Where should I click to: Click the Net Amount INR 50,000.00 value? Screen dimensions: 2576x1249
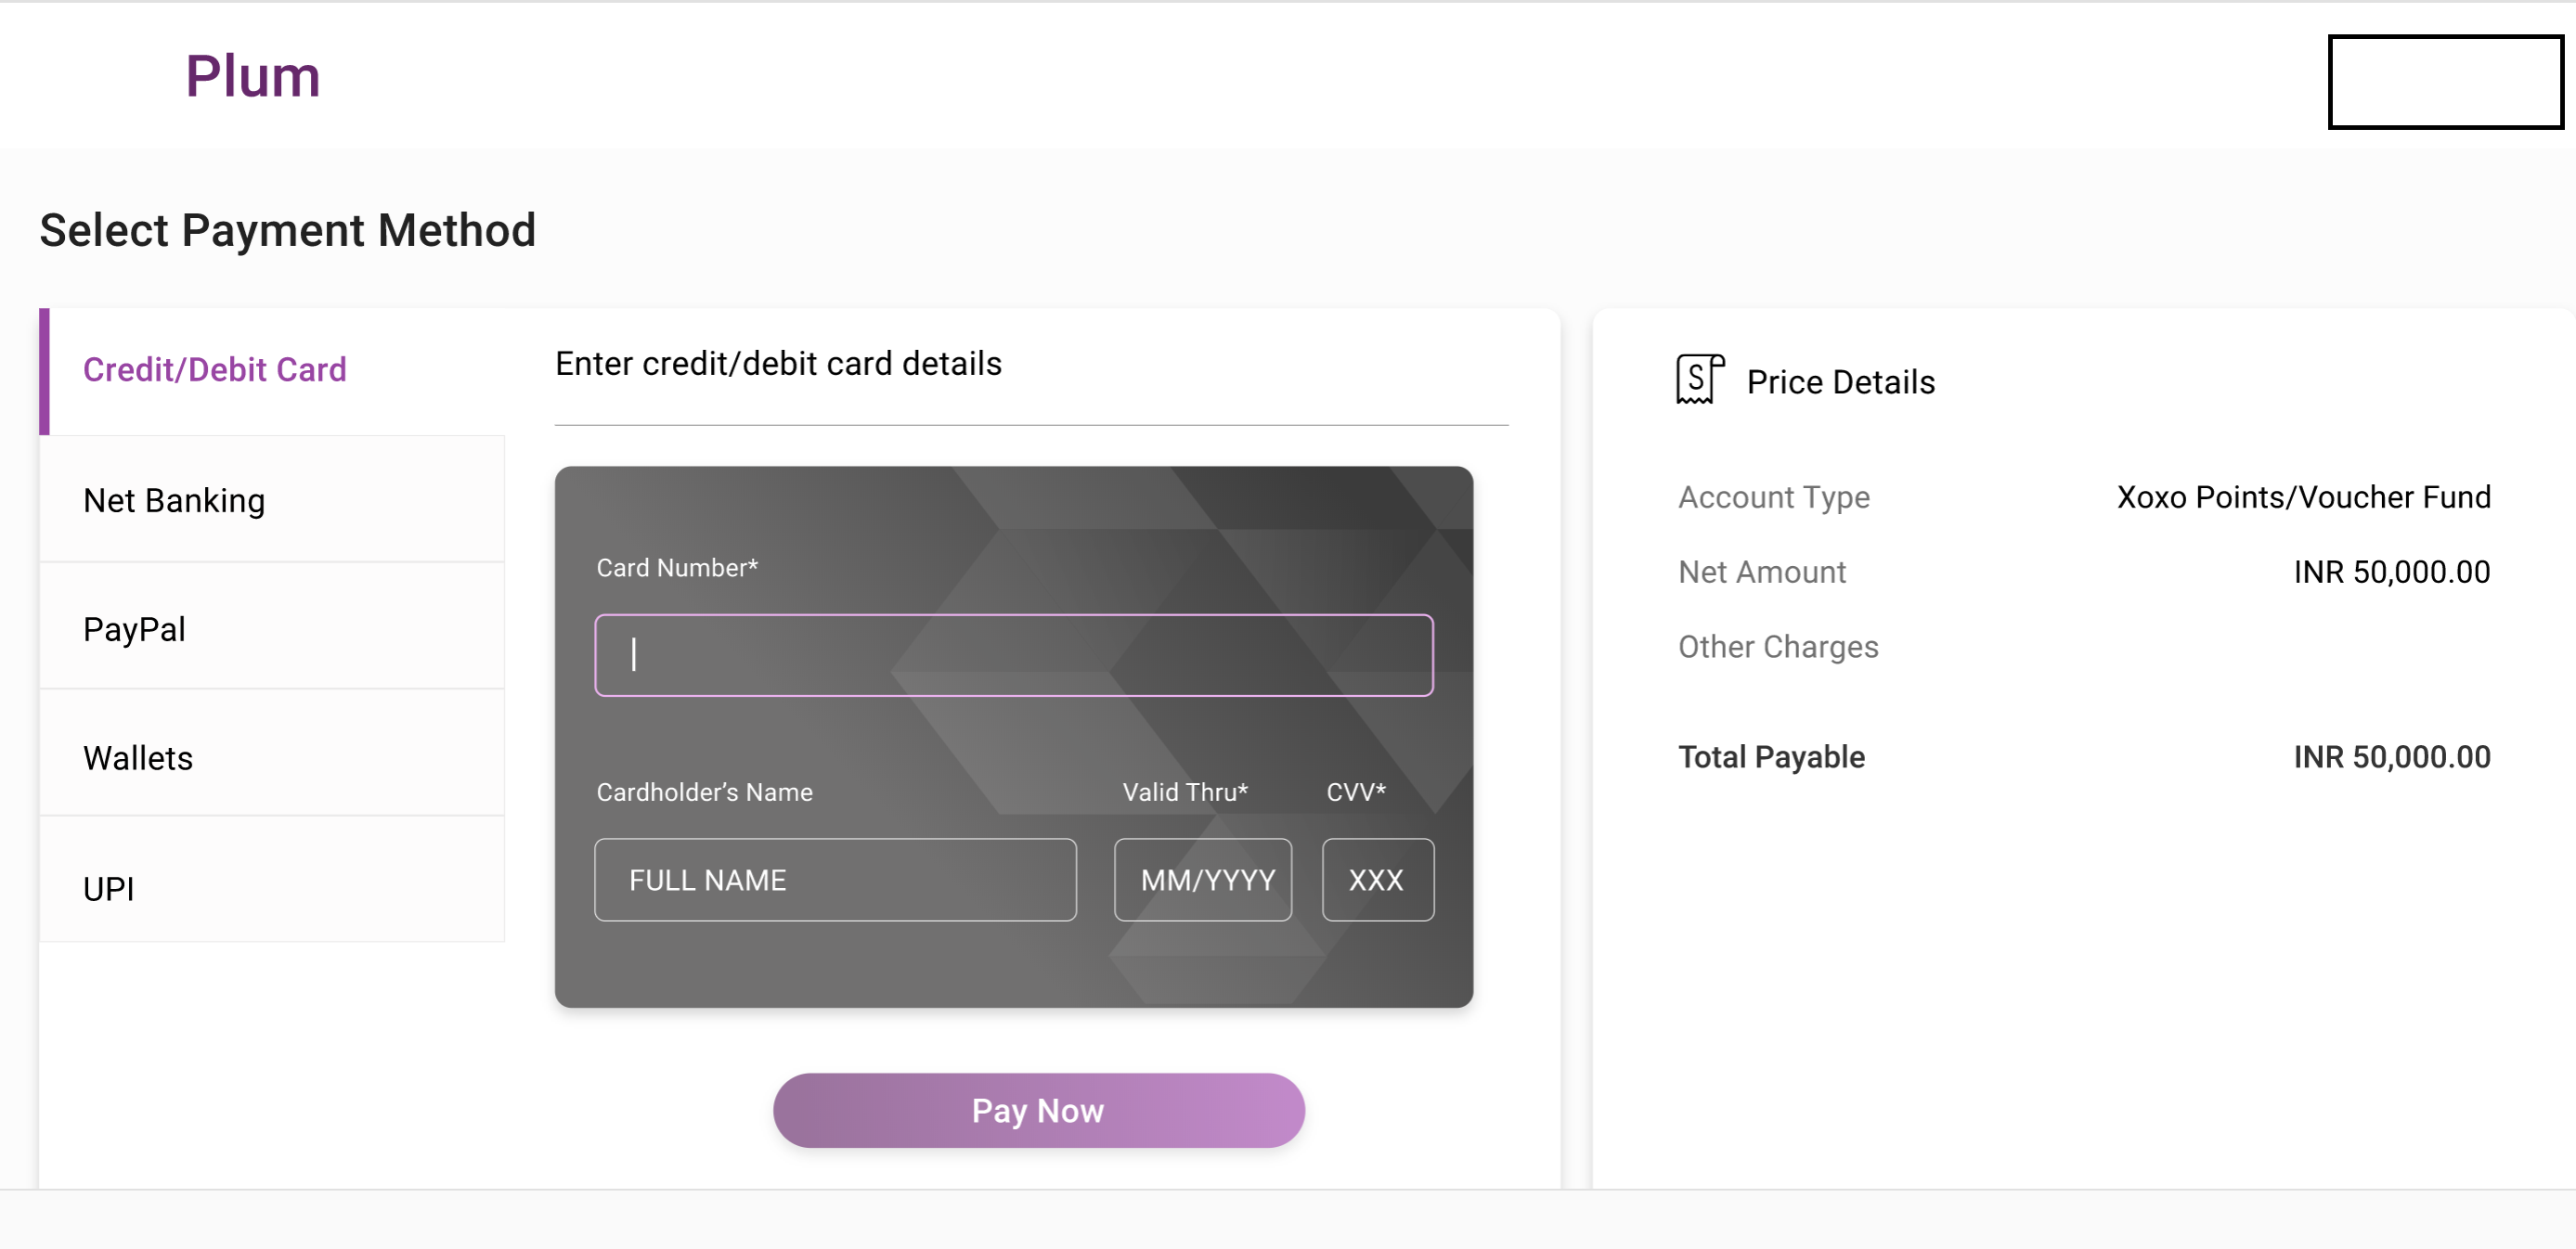[2391, 572]
